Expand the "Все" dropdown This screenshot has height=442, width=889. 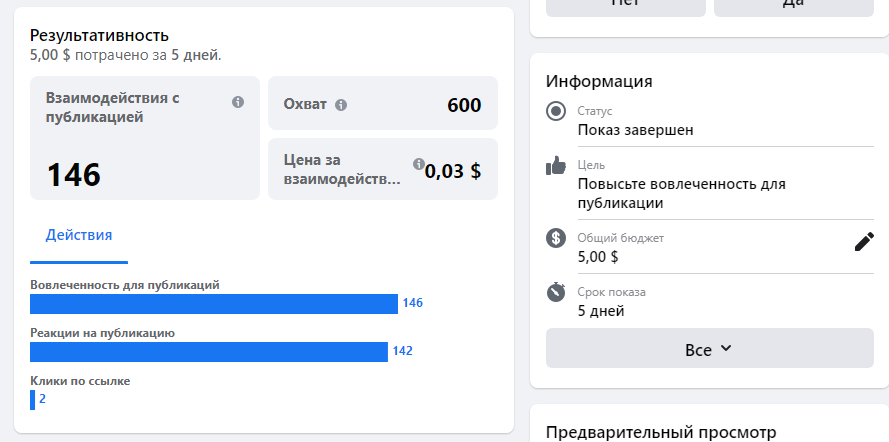[709, 349]
